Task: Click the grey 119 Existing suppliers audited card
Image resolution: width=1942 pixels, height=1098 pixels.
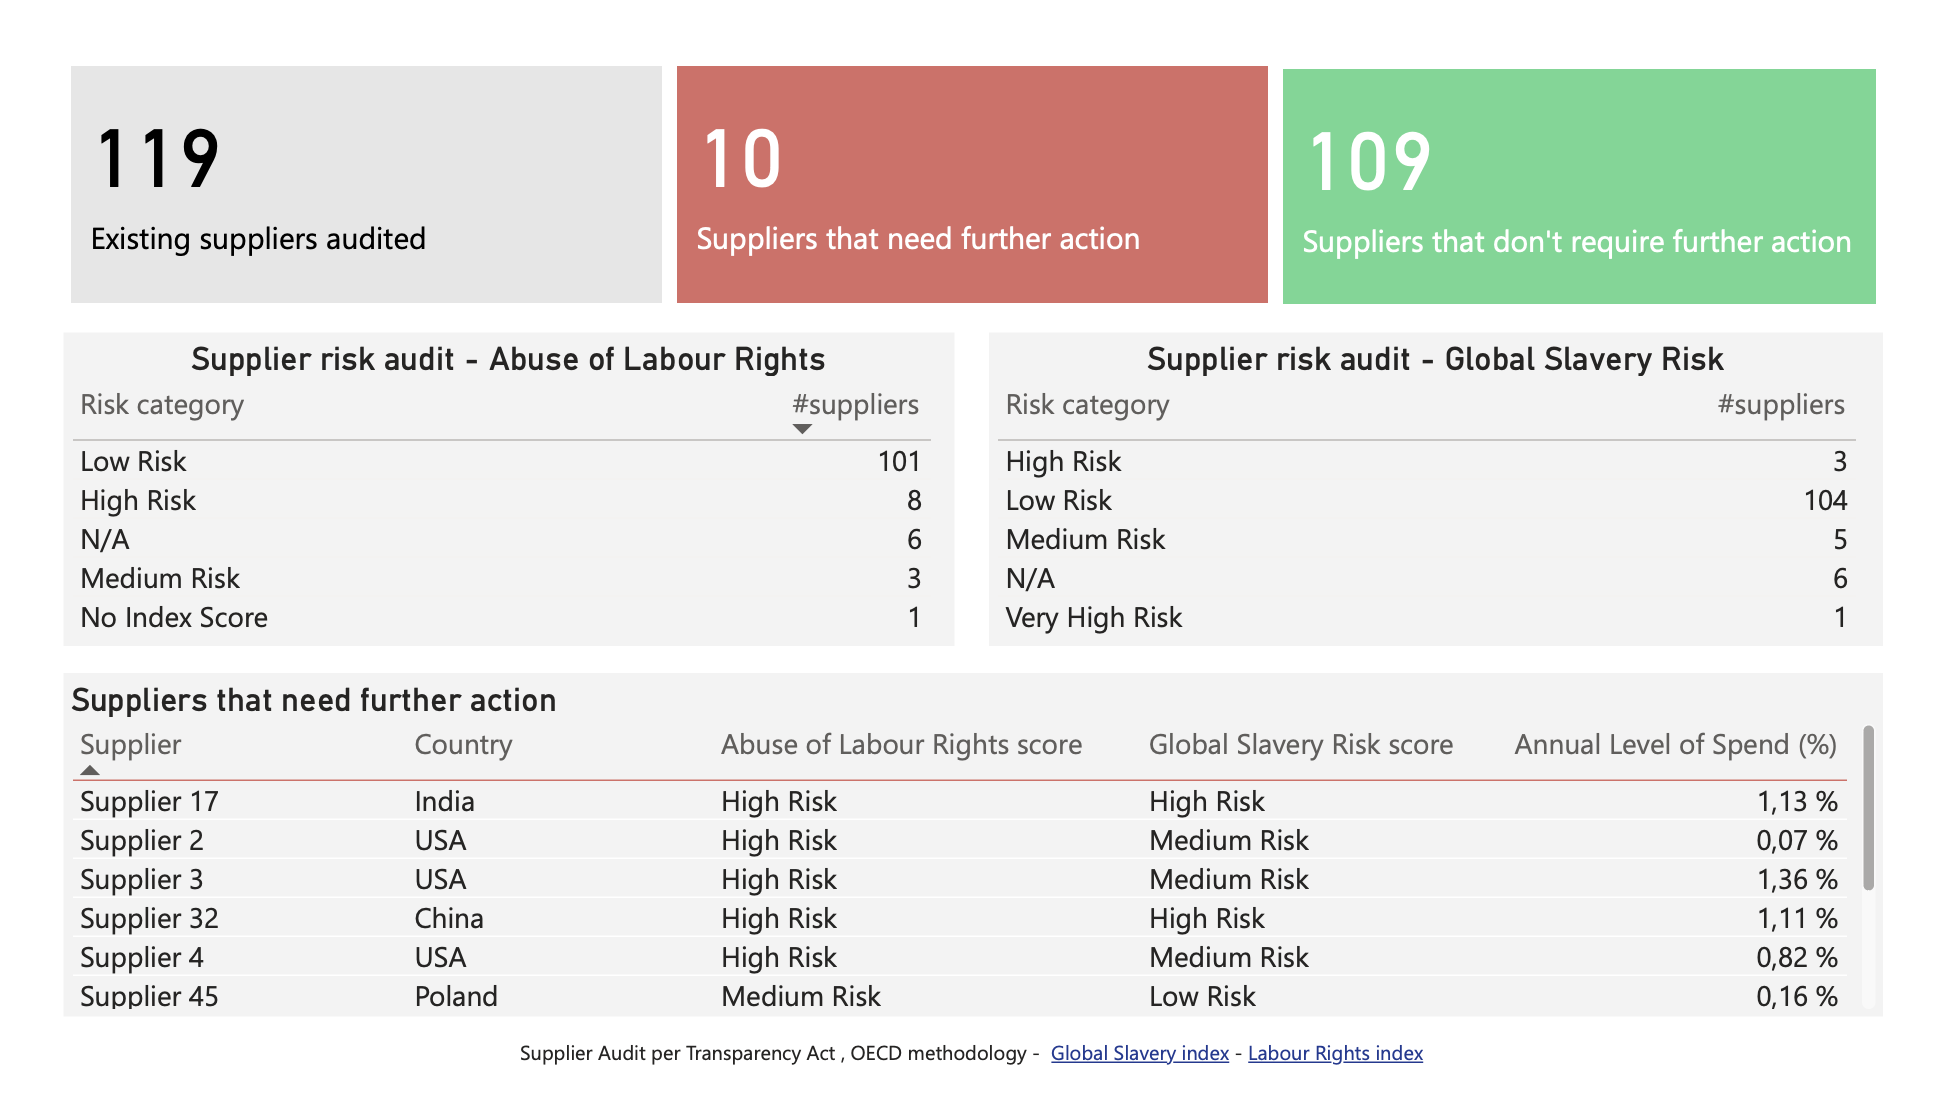Action: point(366,185)
